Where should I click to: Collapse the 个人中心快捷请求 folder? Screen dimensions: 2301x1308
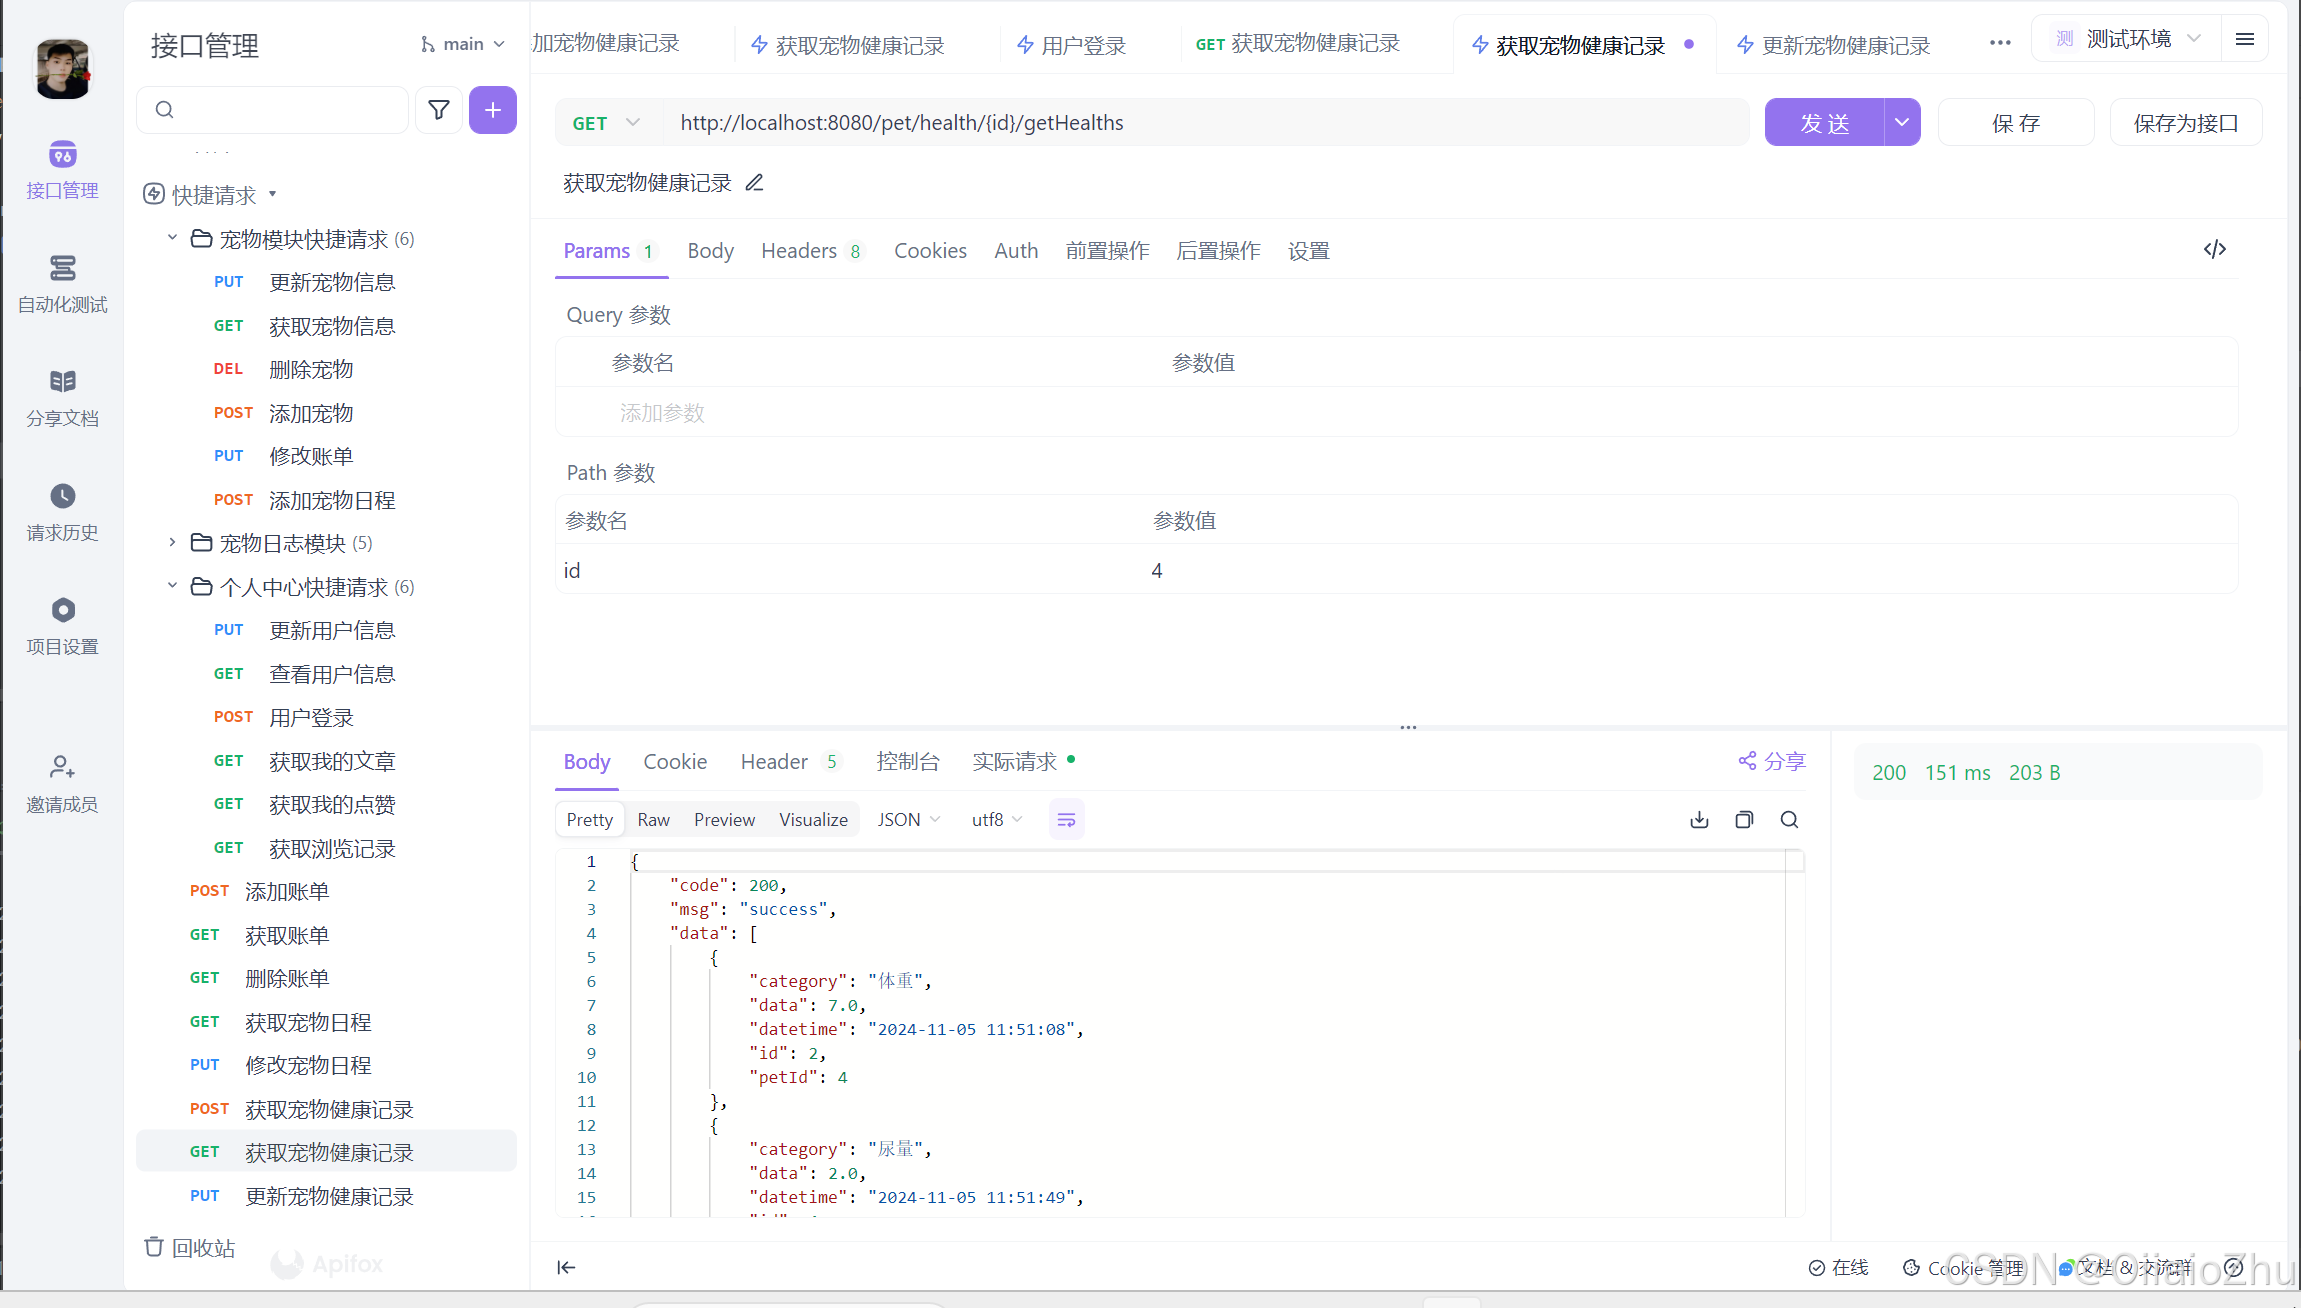pyautogui.click(x=170, y=586)
